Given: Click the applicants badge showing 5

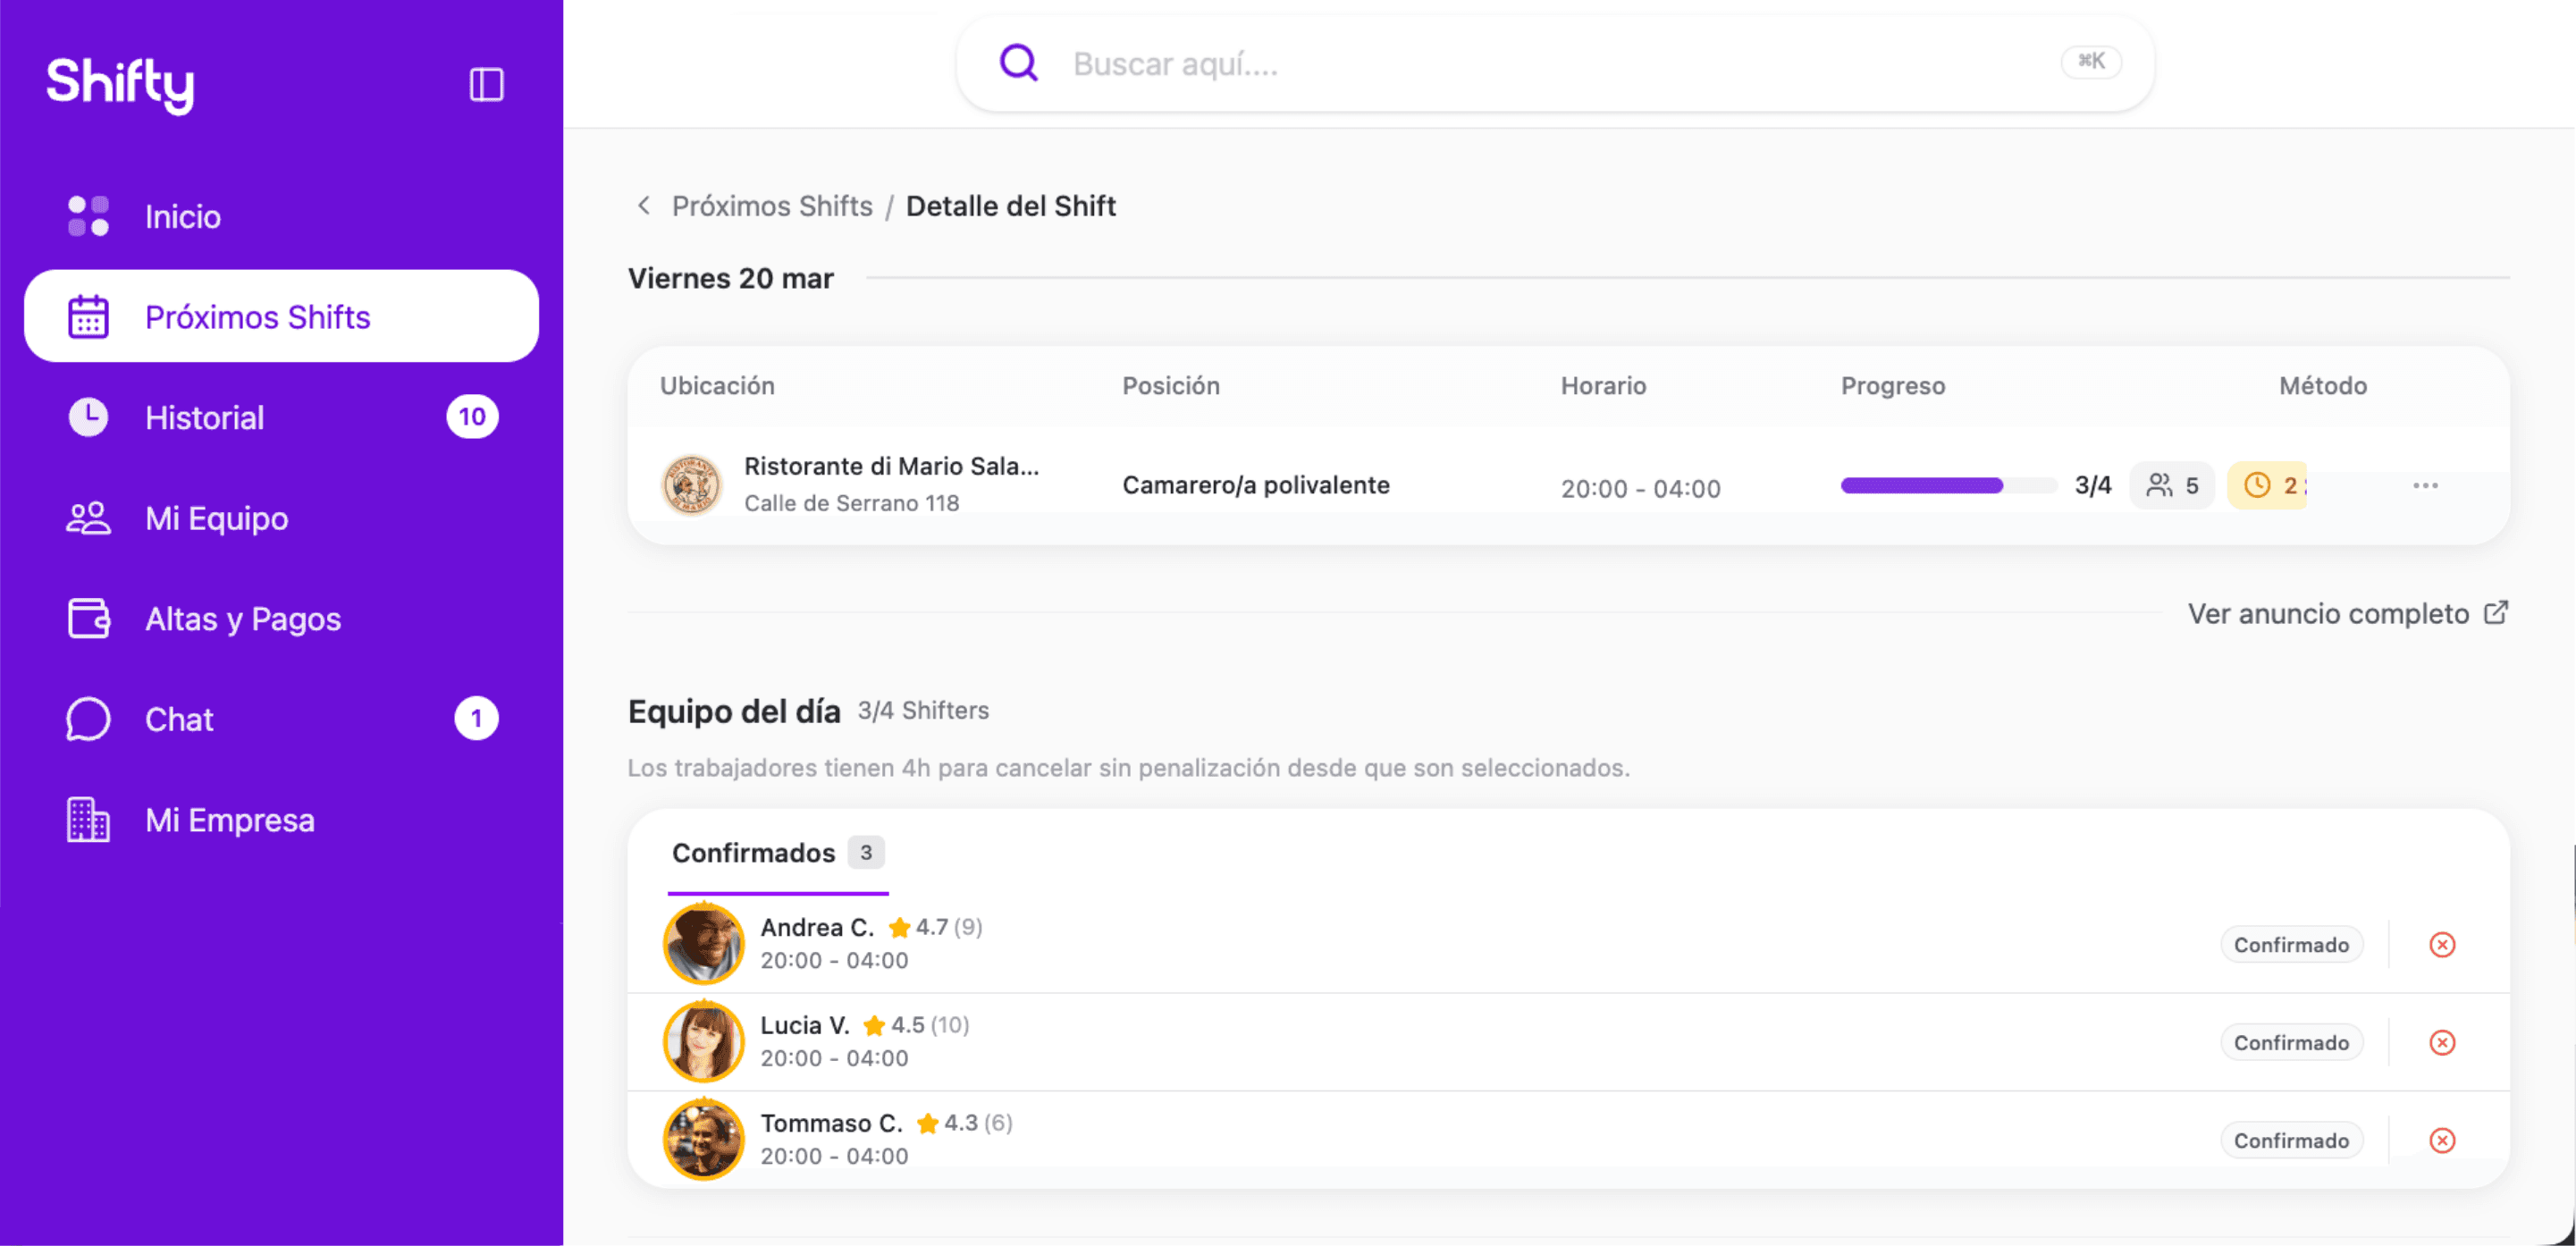Looking at the screenshot, I should pyautogui.click(x=2172, y=485).
